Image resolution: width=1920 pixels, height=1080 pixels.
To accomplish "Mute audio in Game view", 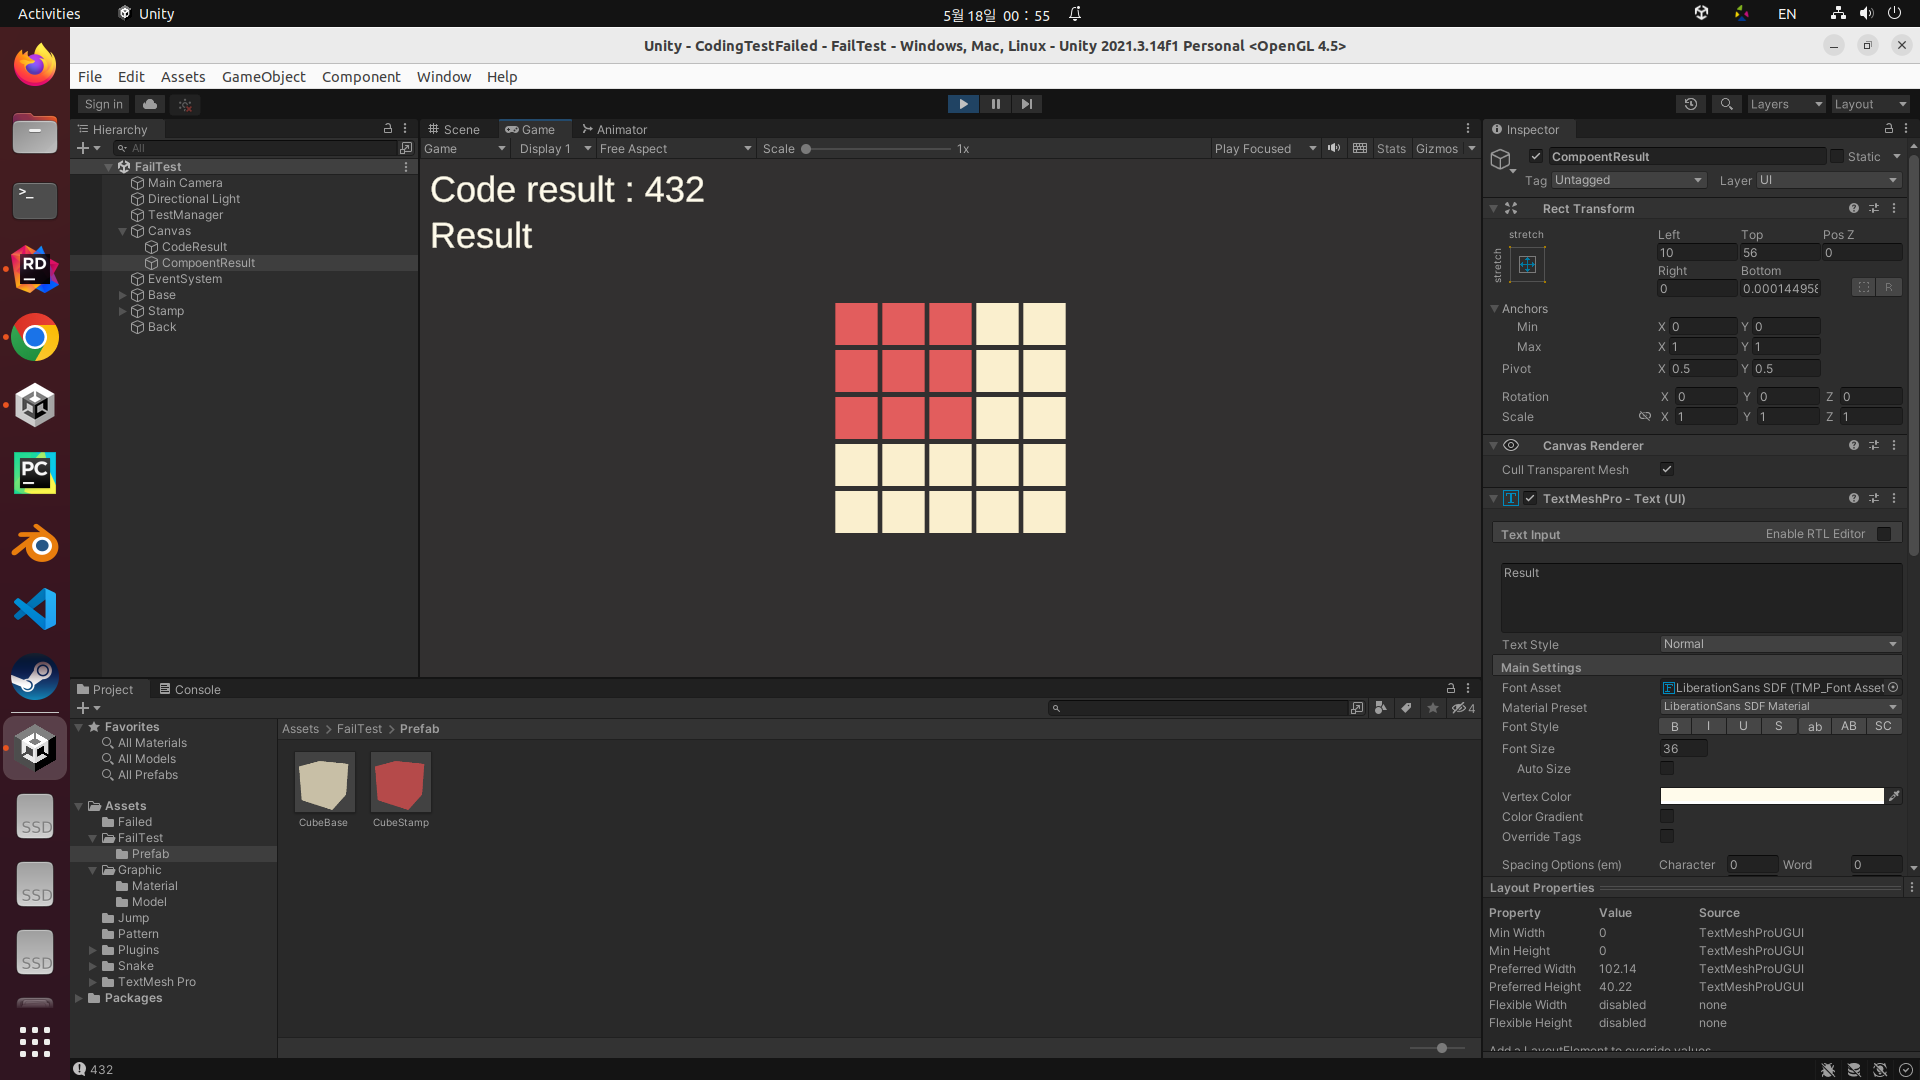I will point(1334,148).
